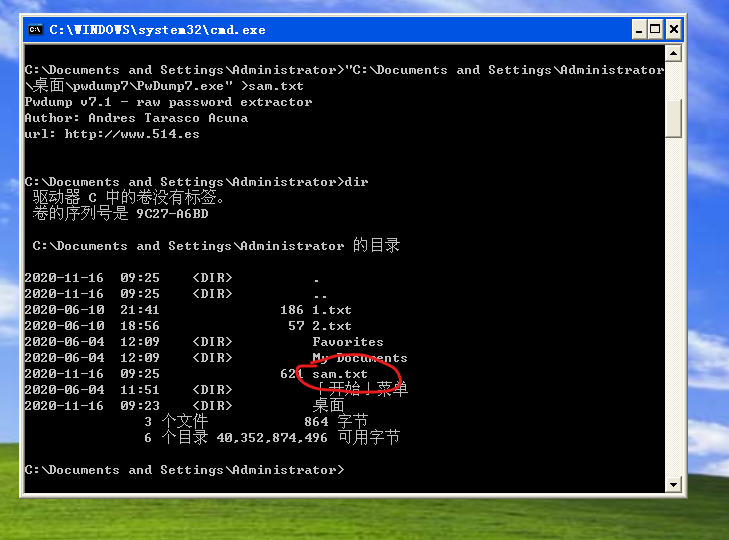The width and height of the screenshot is (729, 540).
Task: Click the last command prompt line
Action: point(185,470)
